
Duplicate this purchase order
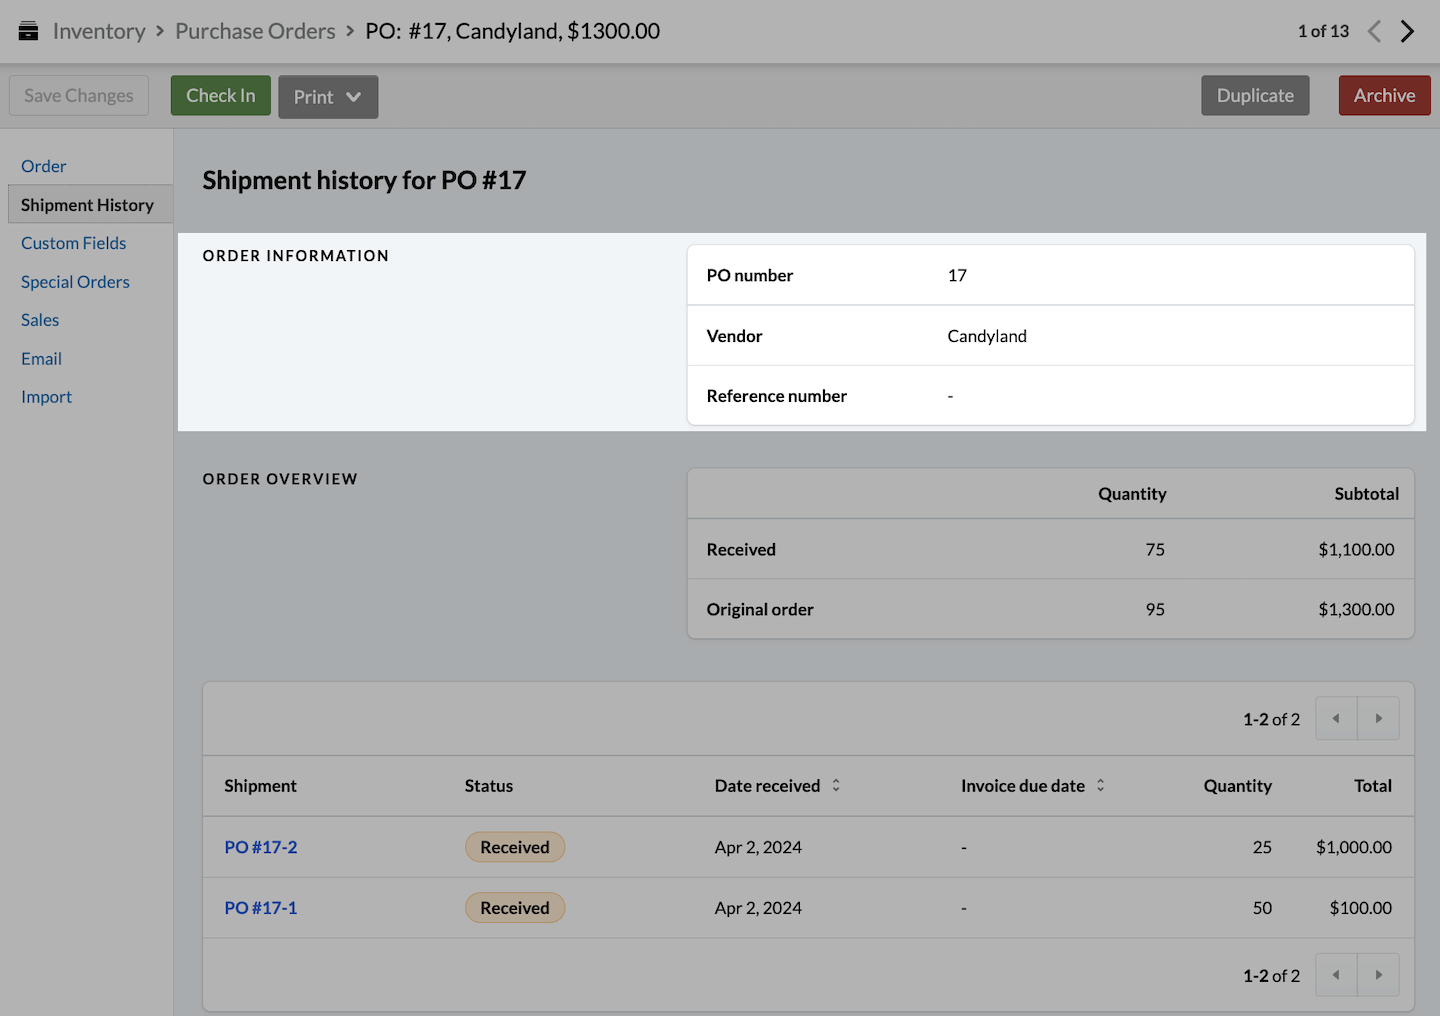tap(1255, 96)
